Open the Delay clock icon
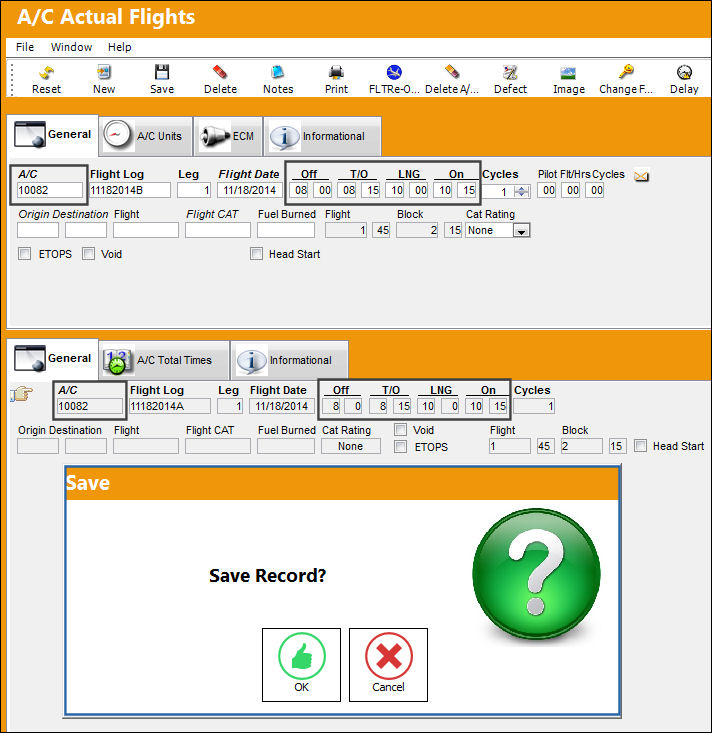Screen dimensions: 712x733 pyautogui.click(x=684, y=72)
